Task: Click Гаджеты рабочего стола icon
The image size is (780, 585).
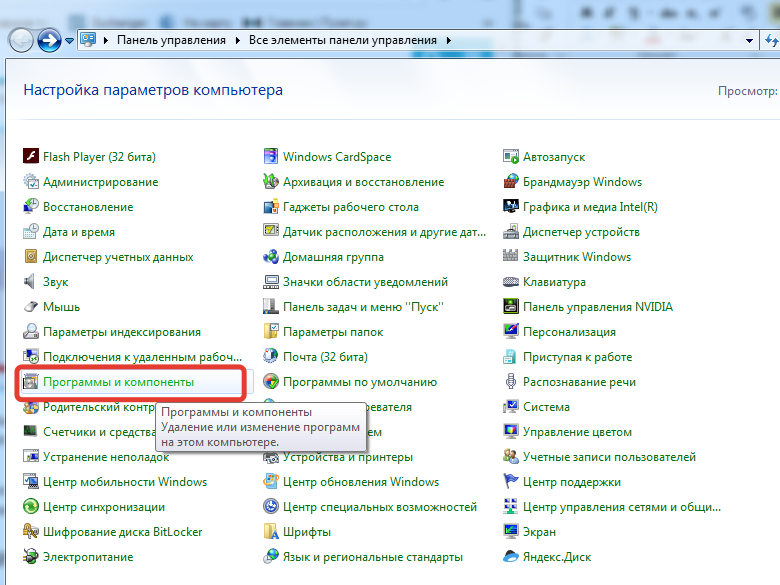Action: tap(271, 206)
